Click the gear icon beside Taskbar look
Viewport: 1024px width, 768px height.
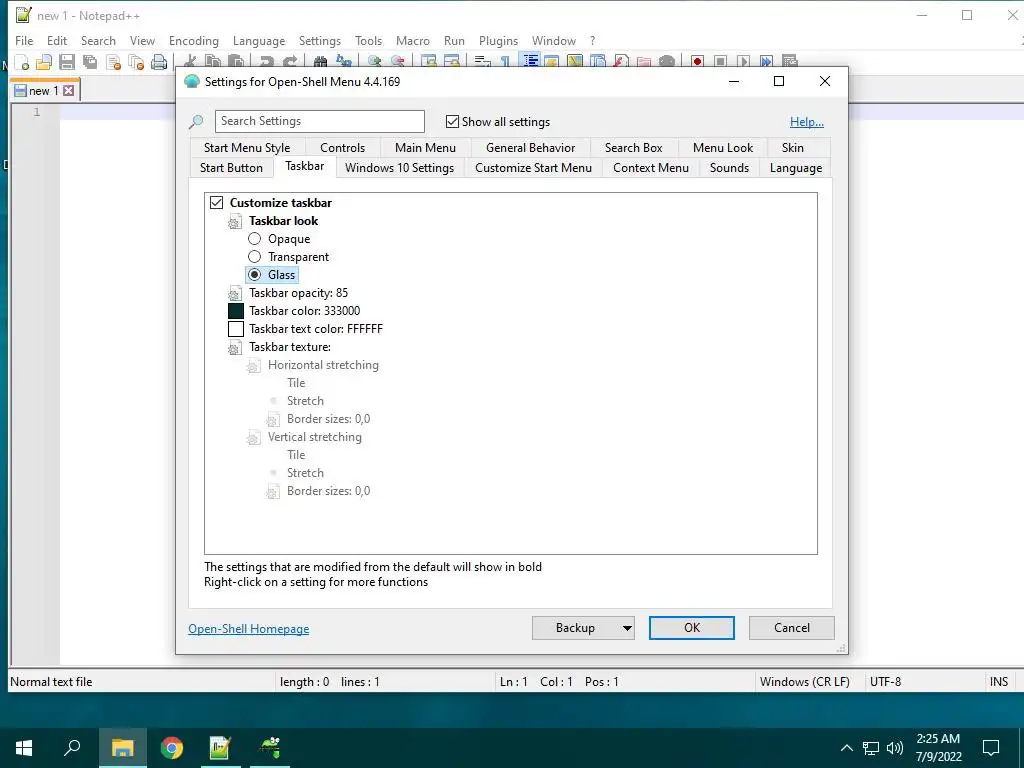point(235,222)
